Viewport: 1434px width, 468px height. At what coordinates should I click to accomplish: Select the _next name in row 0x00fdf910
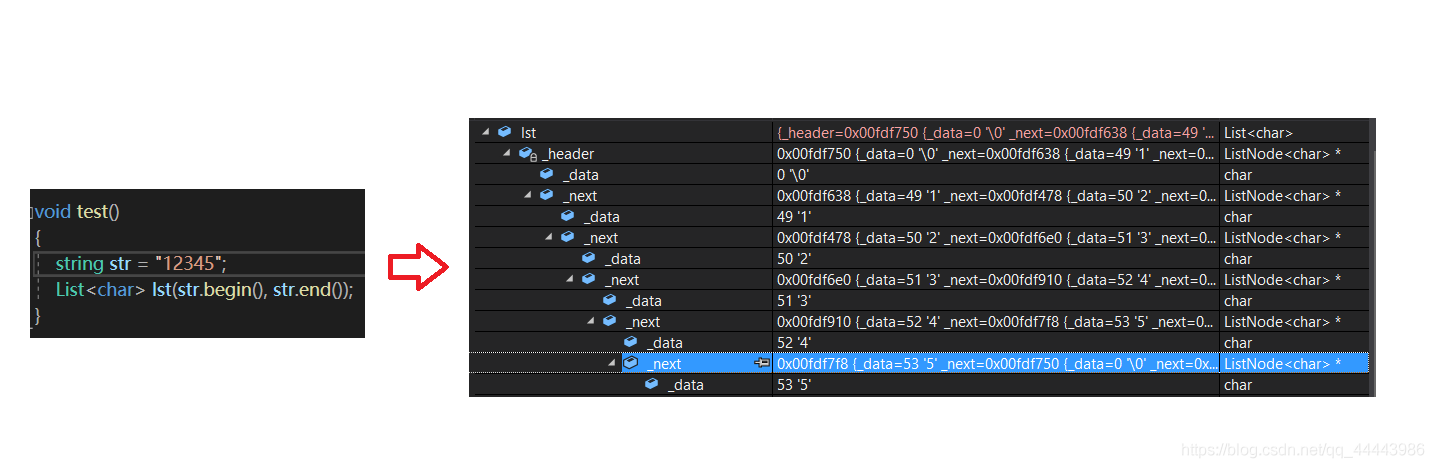coord(642,322)
